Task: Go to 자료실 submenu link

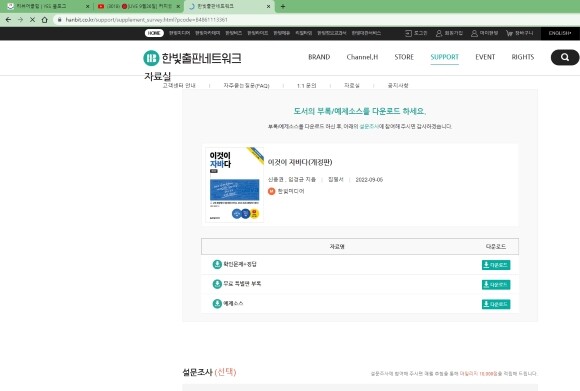Action: [x=351, y=85]
